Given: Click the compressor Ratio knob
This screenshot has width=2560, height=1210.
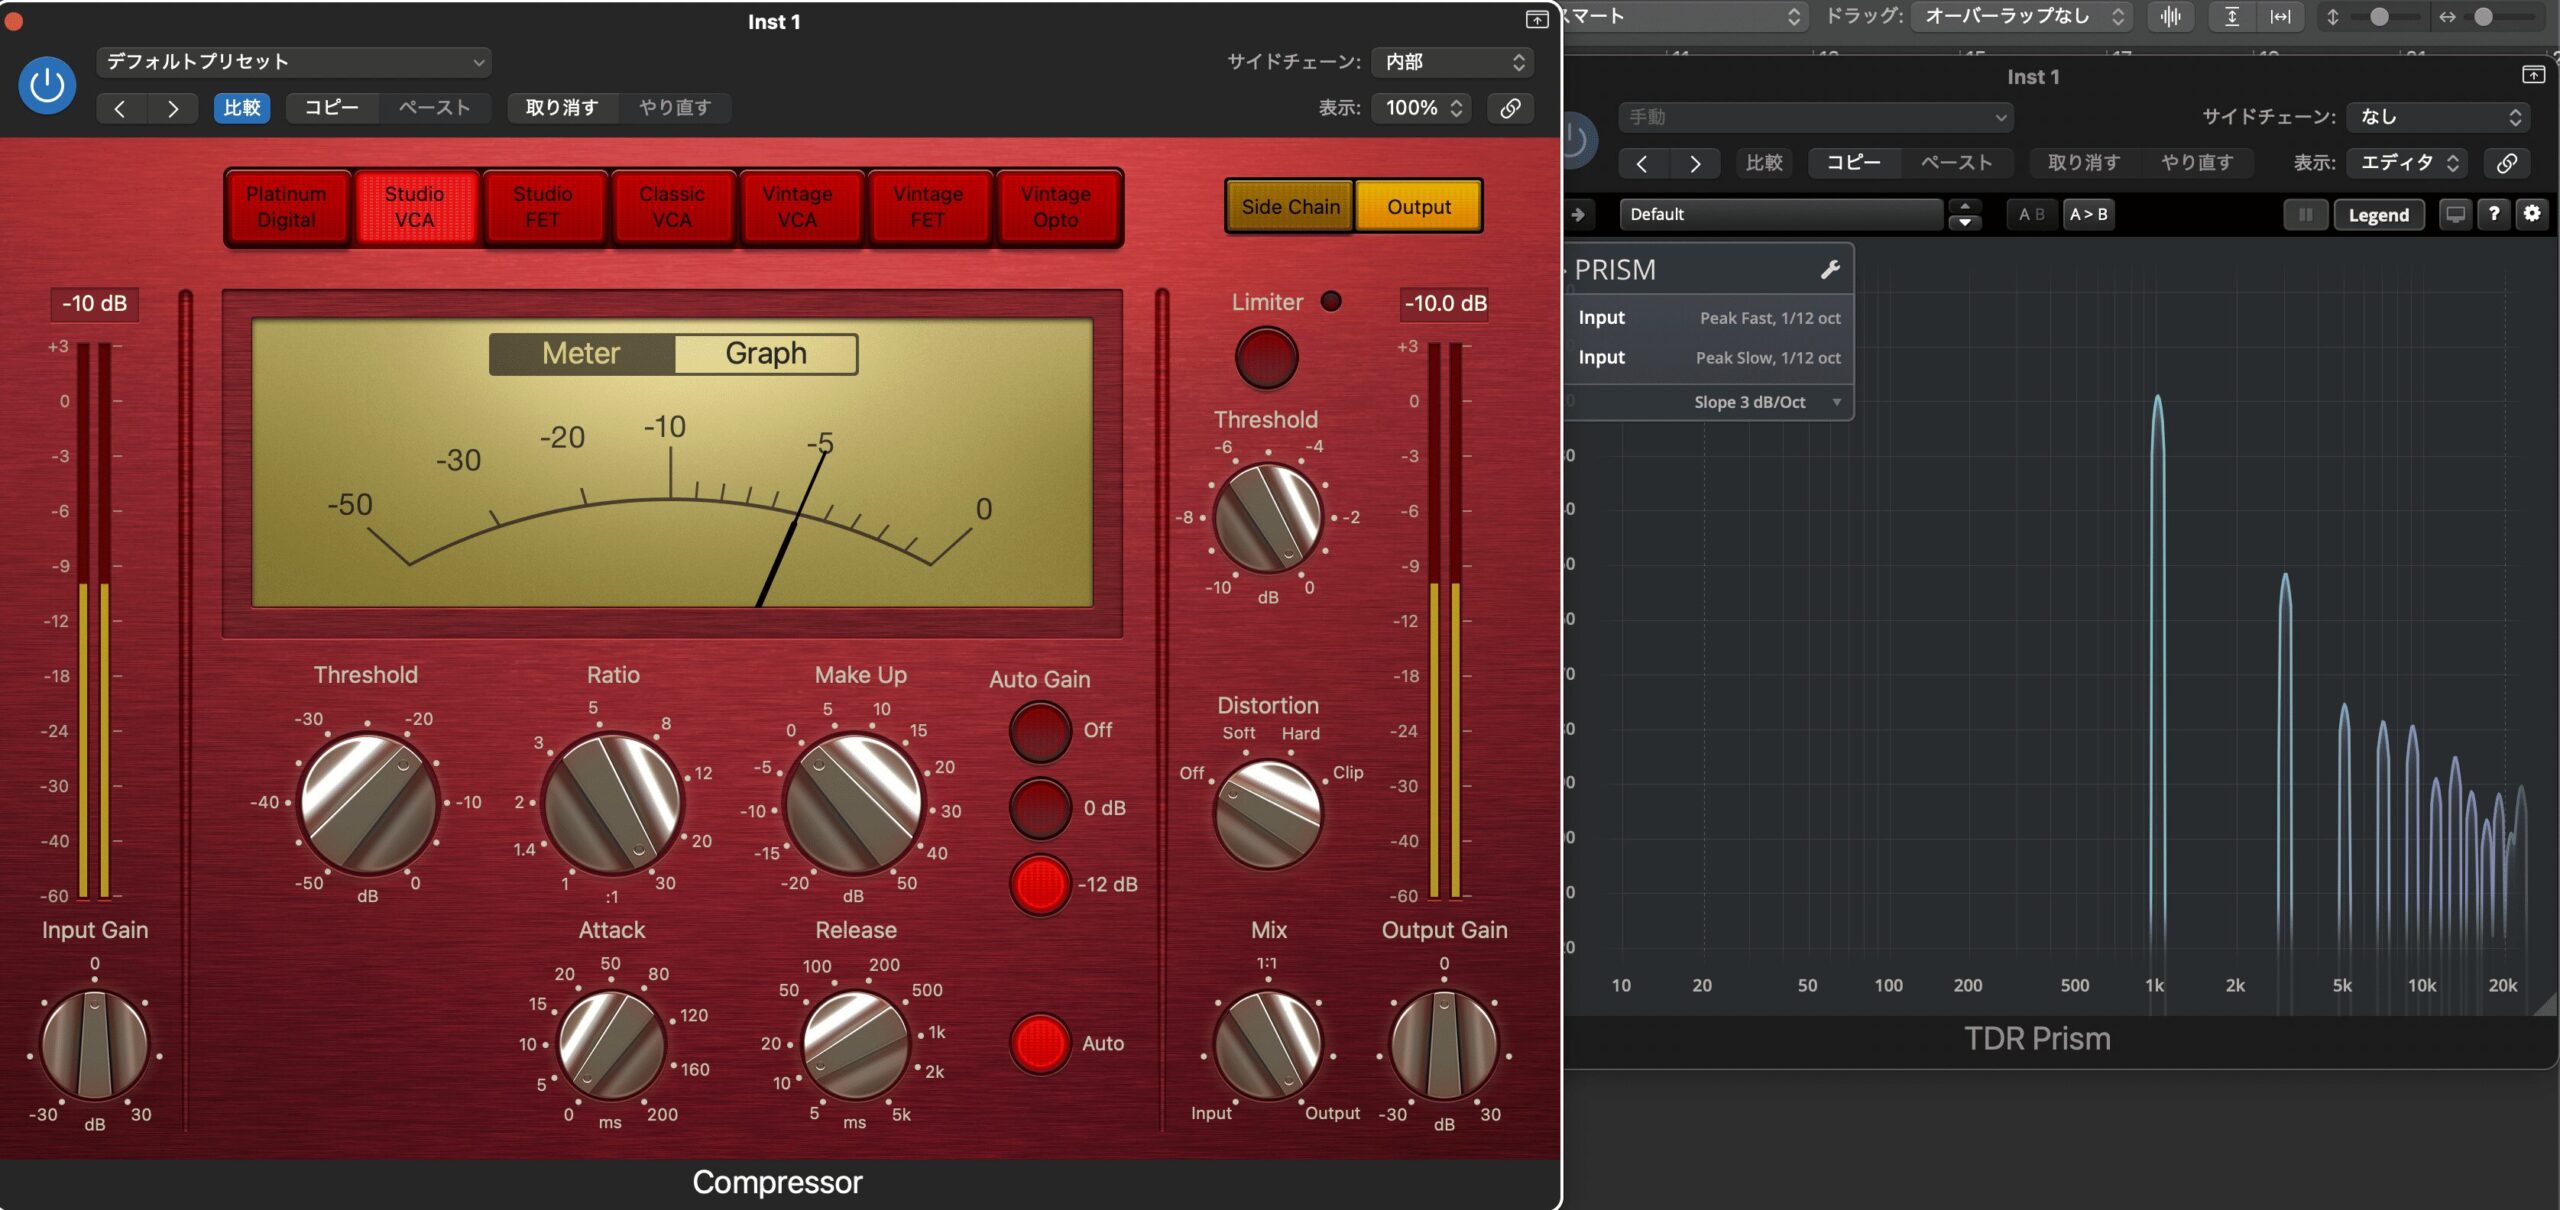Looking at the screenshot, I should pyautogui.click(x=612, y=803).
